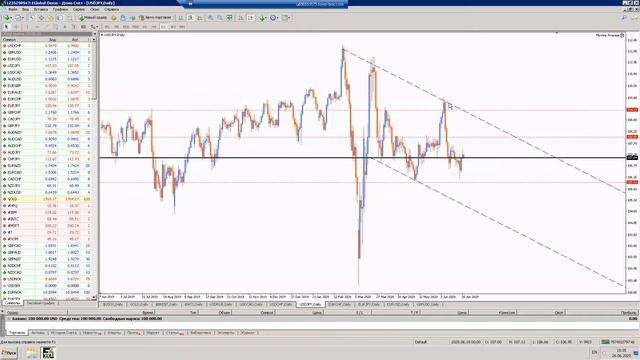The height and width of the screenshot is (360, 640).
Task: Open the indicators list dropdown
Action: pos(262,18)
